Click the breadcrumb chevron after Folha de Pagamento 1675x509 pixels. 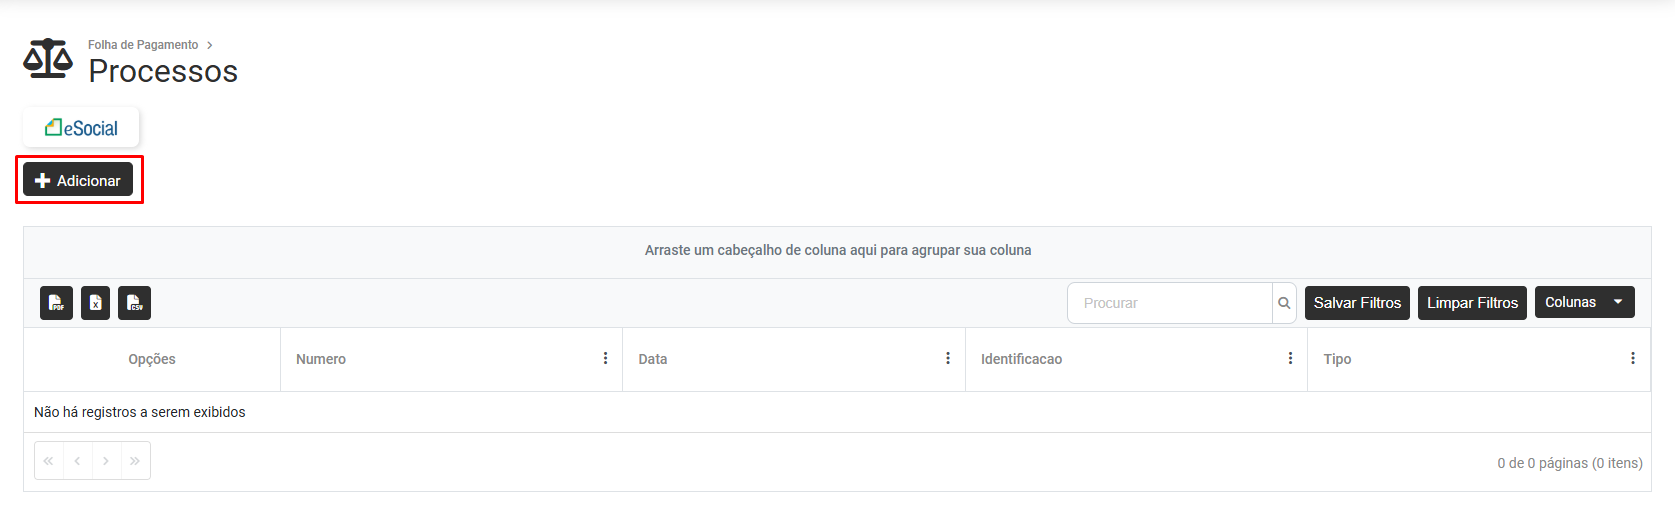tap(210, 45)
